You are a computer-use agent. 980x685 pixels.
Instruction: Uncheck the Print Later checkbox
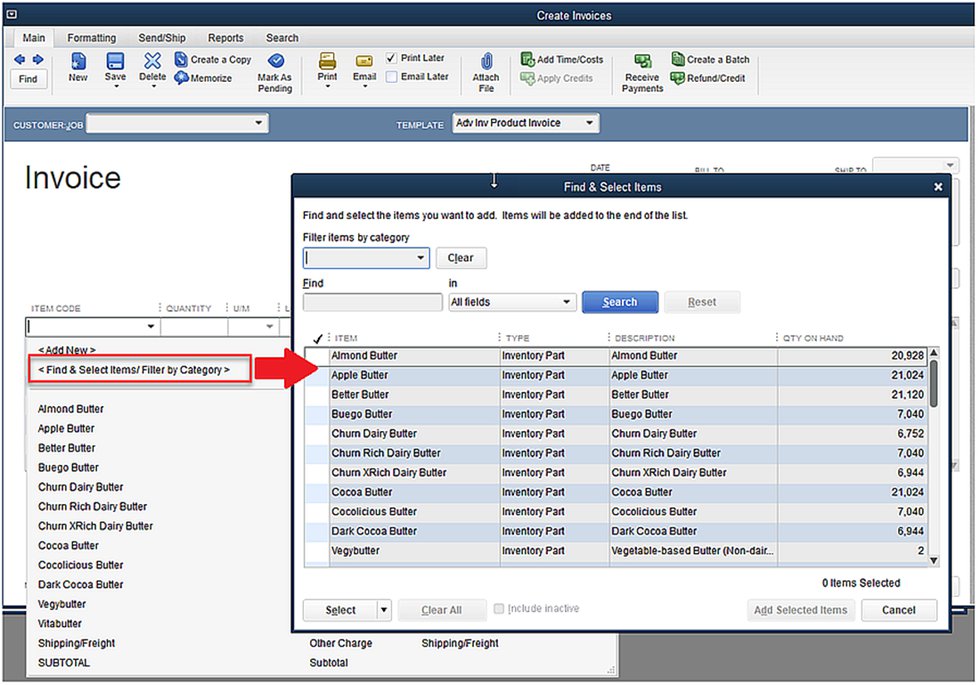tap(392, 58)
